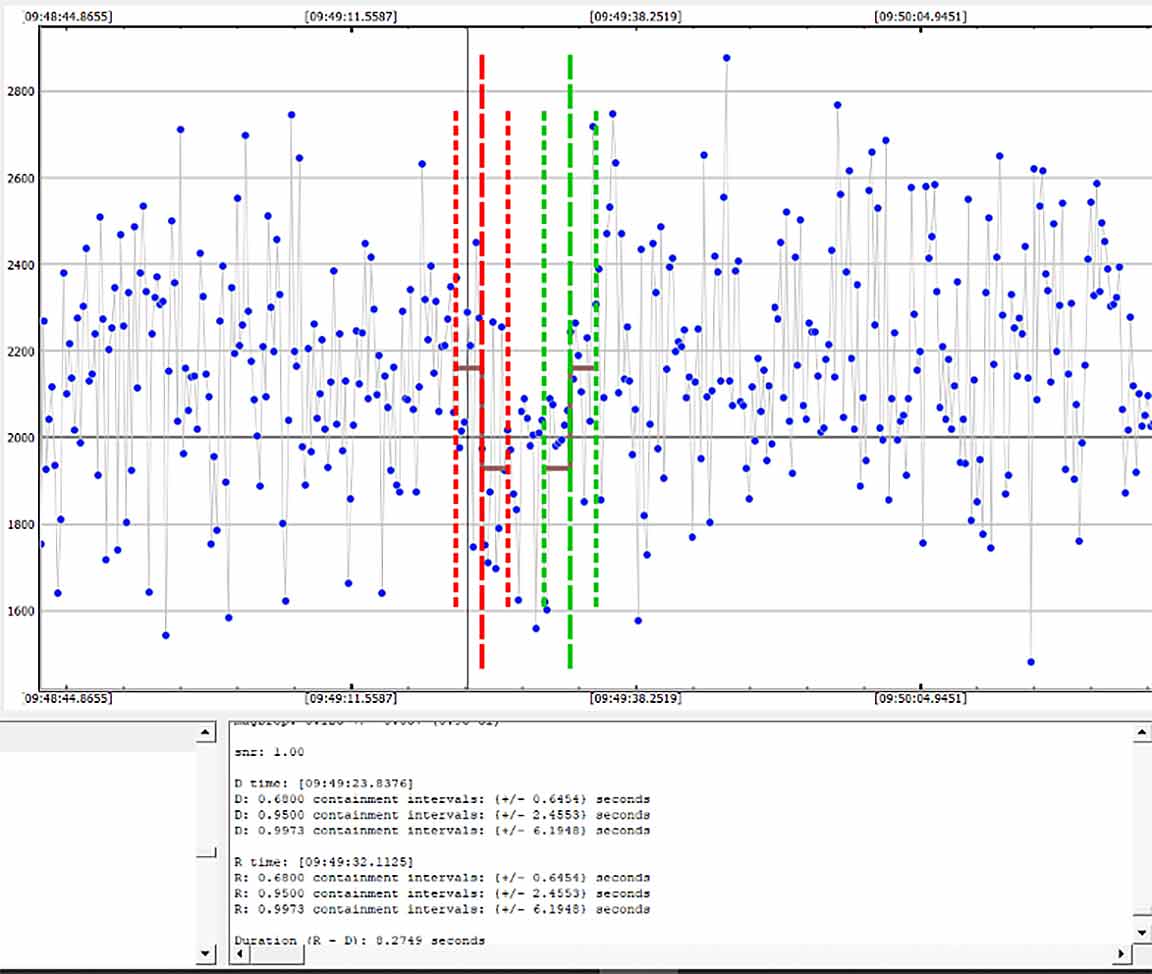Click the 'D: 0.9500 containment intervals' line
The height and width of the screenshot is (974, 1152).
coord(442,815)
